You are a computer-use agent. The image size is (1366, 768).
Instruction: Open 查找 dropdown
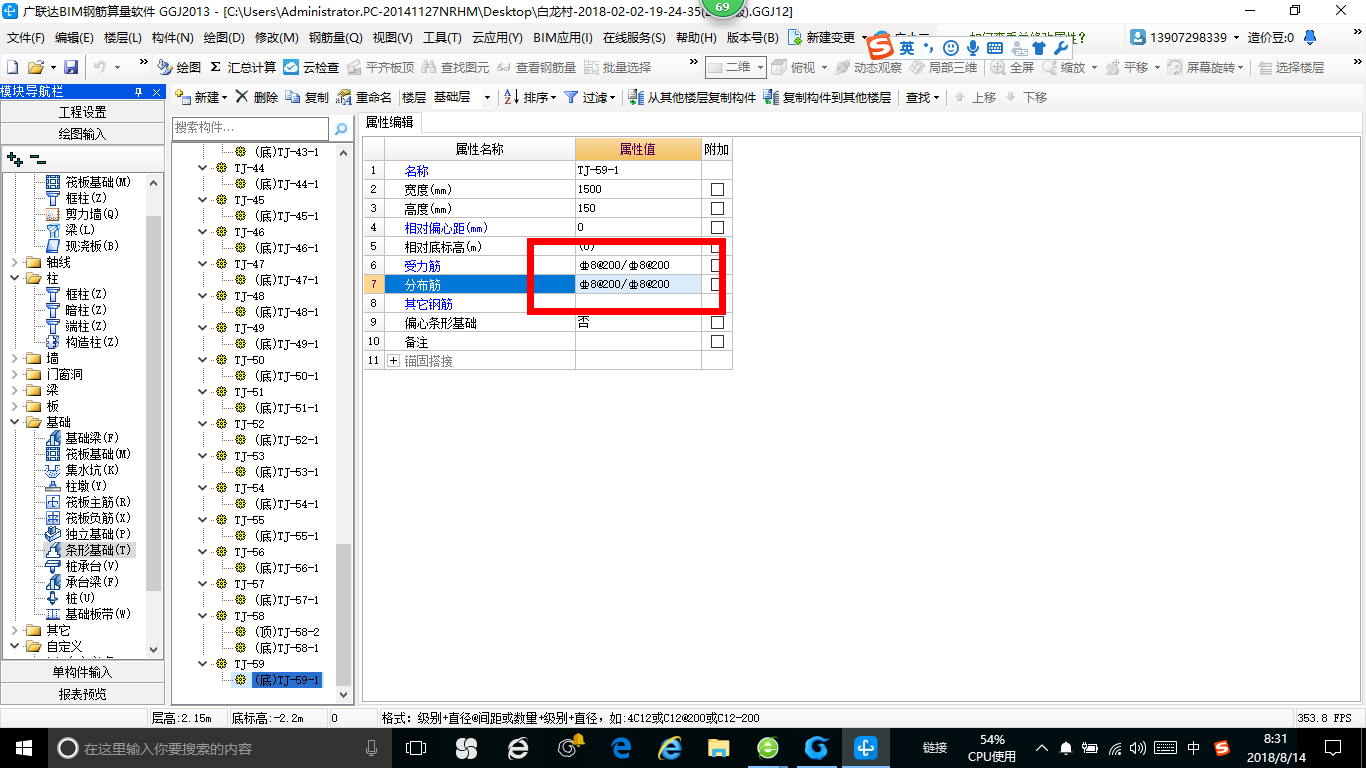click(923, 97)
